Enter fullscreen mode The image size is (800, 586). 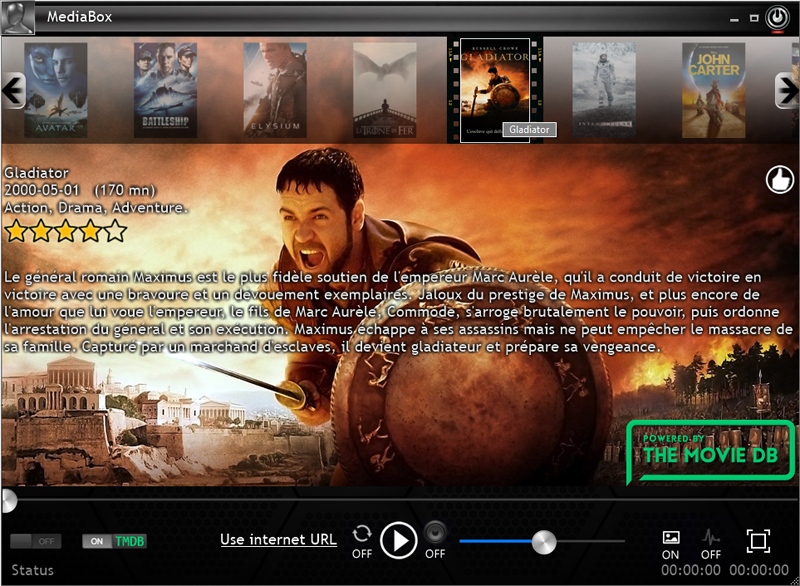758,541
